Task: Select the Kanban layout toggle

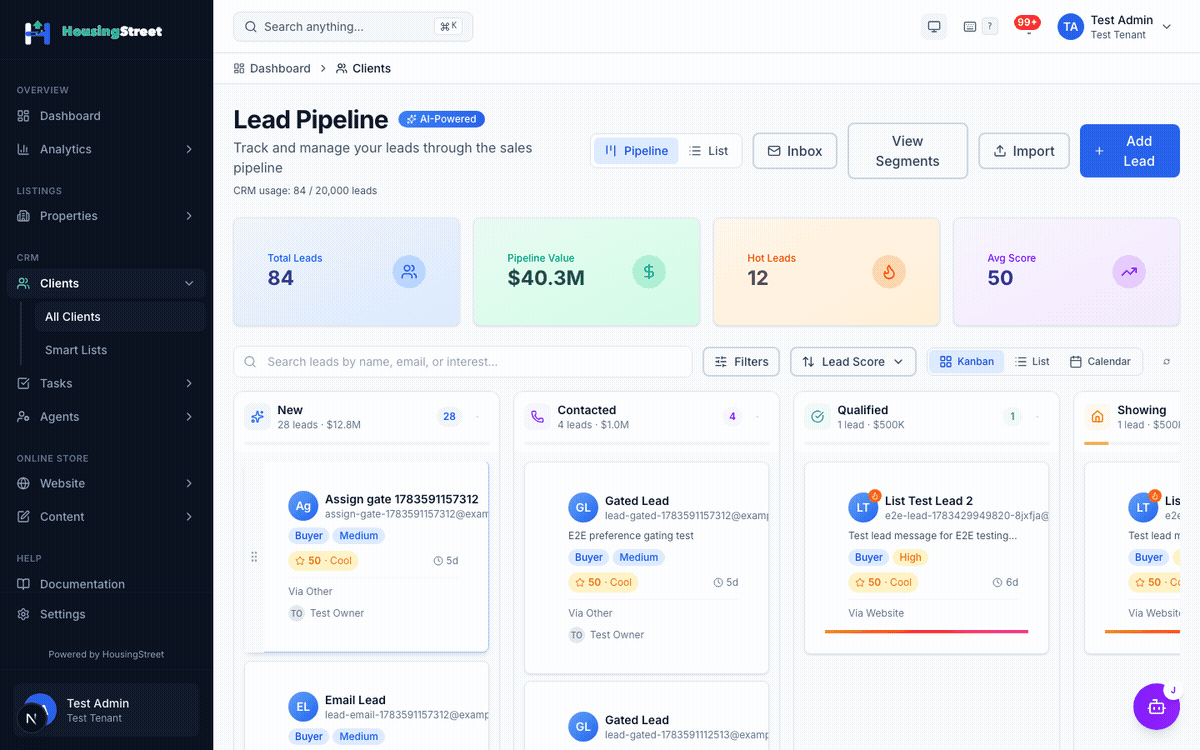Action: click(967, 362)
